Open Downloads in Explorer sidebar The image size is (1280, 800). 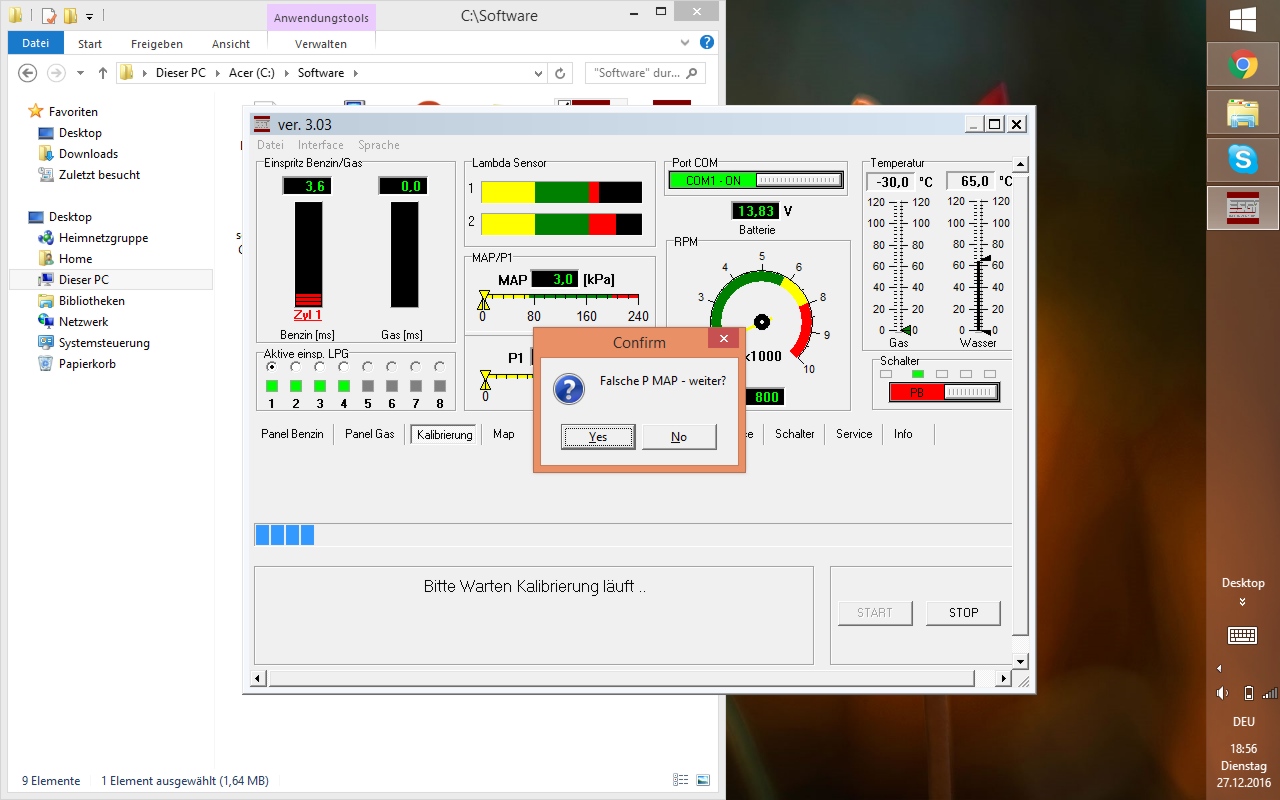coord(88,154)
